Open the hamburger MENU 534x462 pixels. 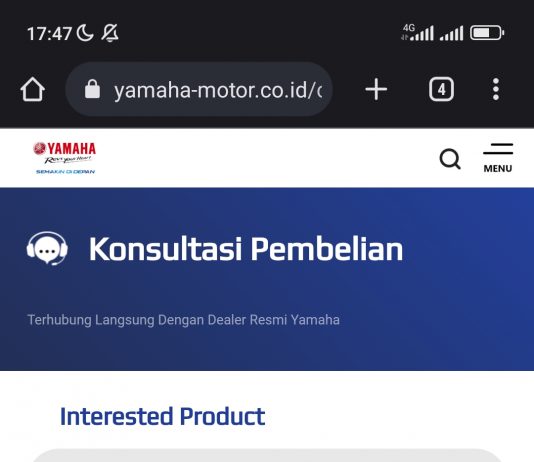click(498, 158)
